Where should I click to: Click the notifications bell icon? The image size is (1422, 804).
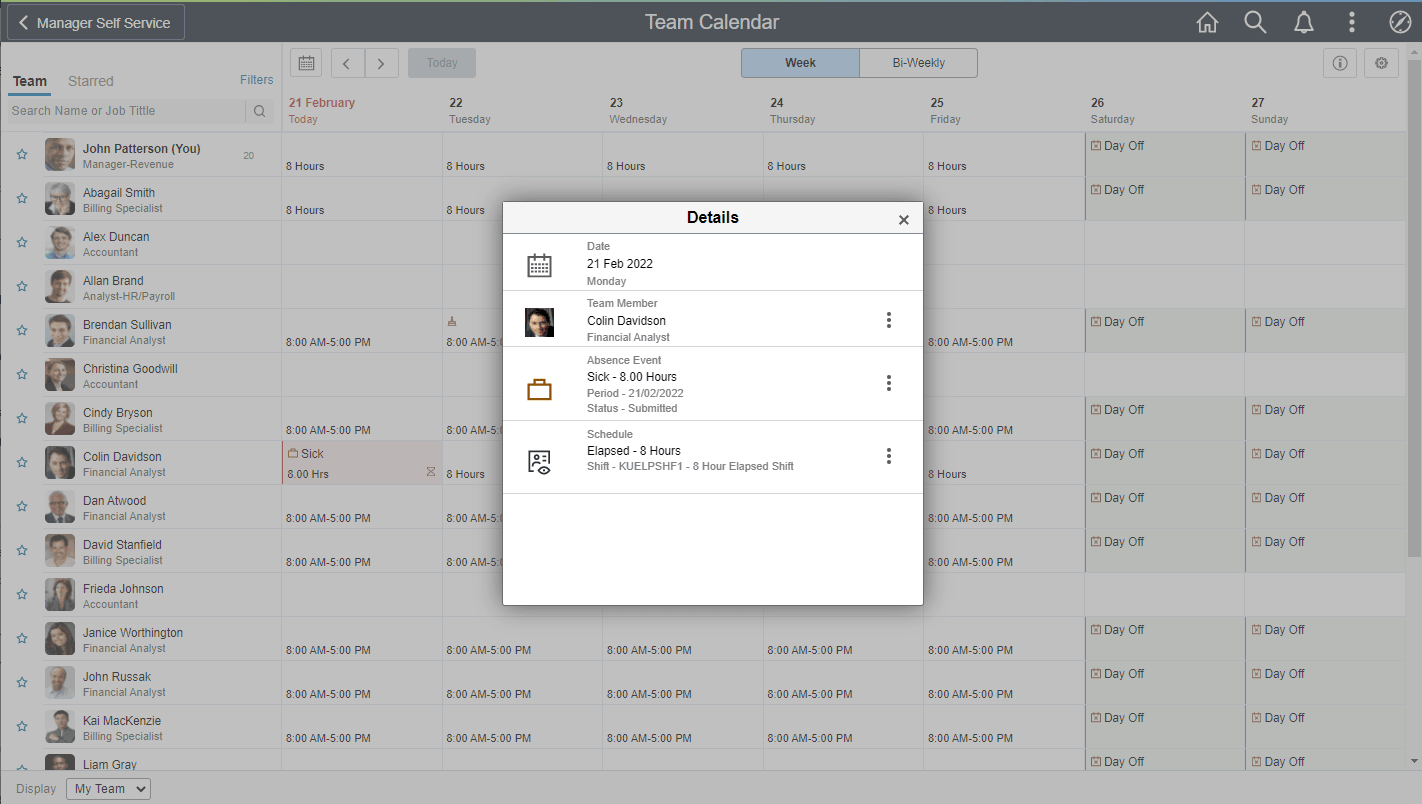[1304, 21]
